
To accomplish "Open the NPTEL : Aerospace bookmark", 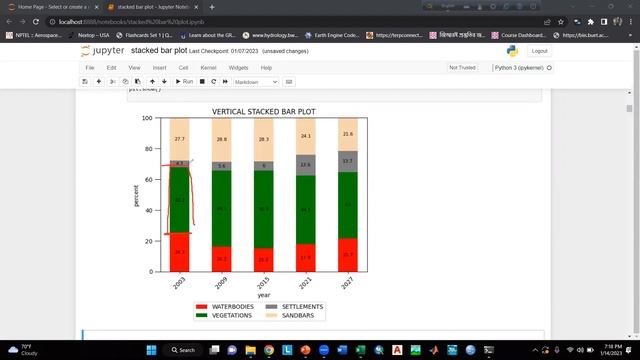I will tap(33, 36).
